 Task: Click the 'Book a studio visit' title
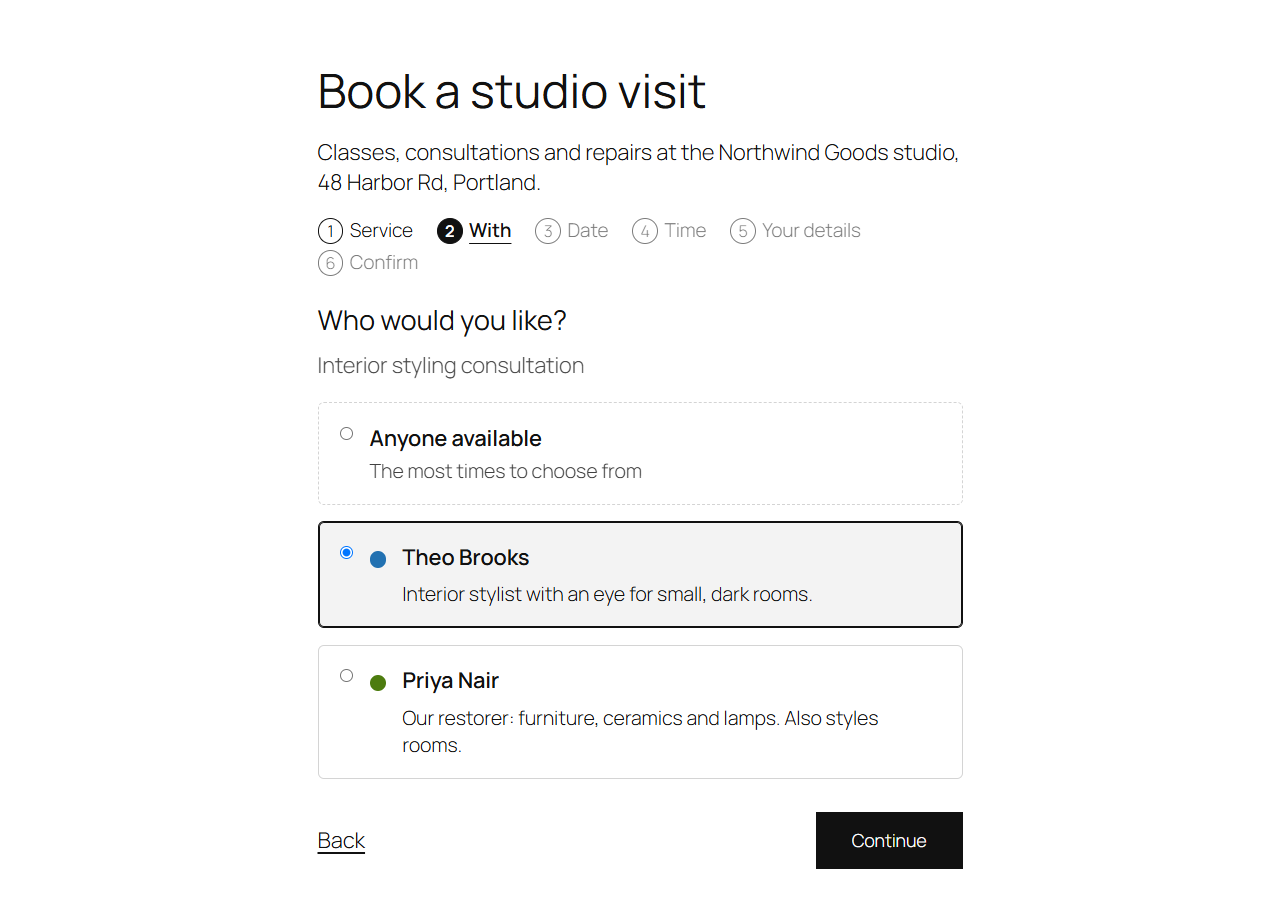(512, 91)
